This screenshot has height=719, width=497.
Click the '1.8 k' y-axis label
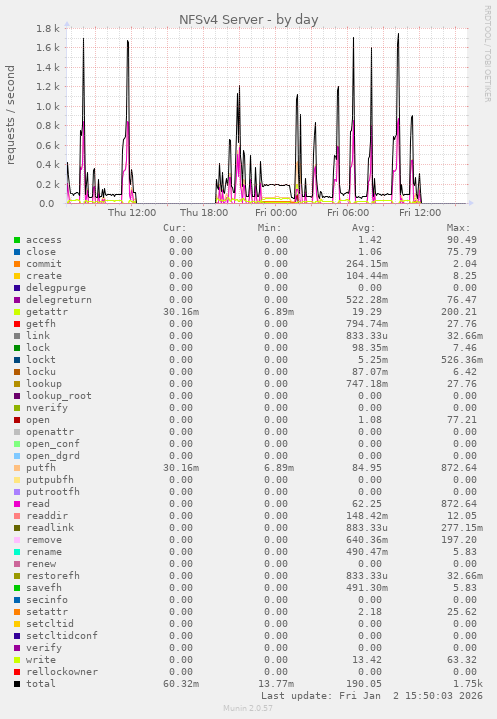(48, 28)
